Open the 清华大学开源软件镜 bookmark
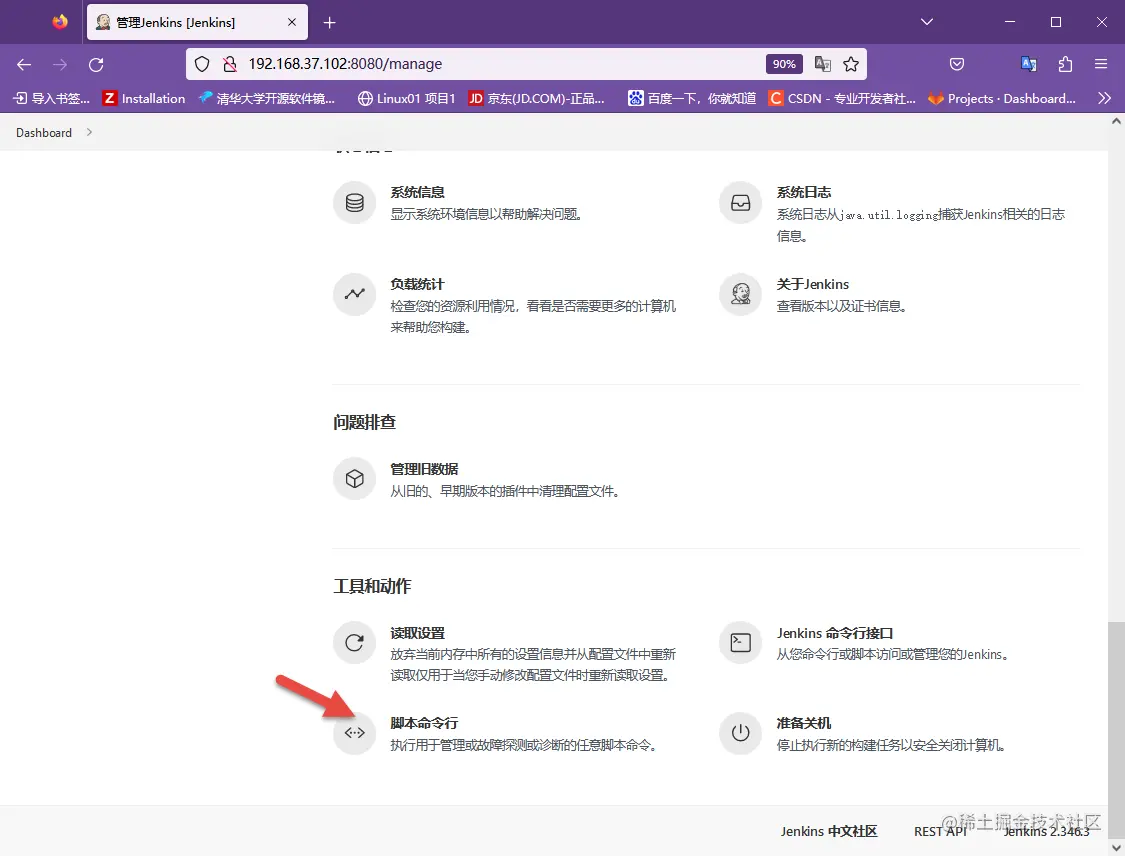Image resolution: width=1125 pixels, height=856 pixels. [267, 98]
